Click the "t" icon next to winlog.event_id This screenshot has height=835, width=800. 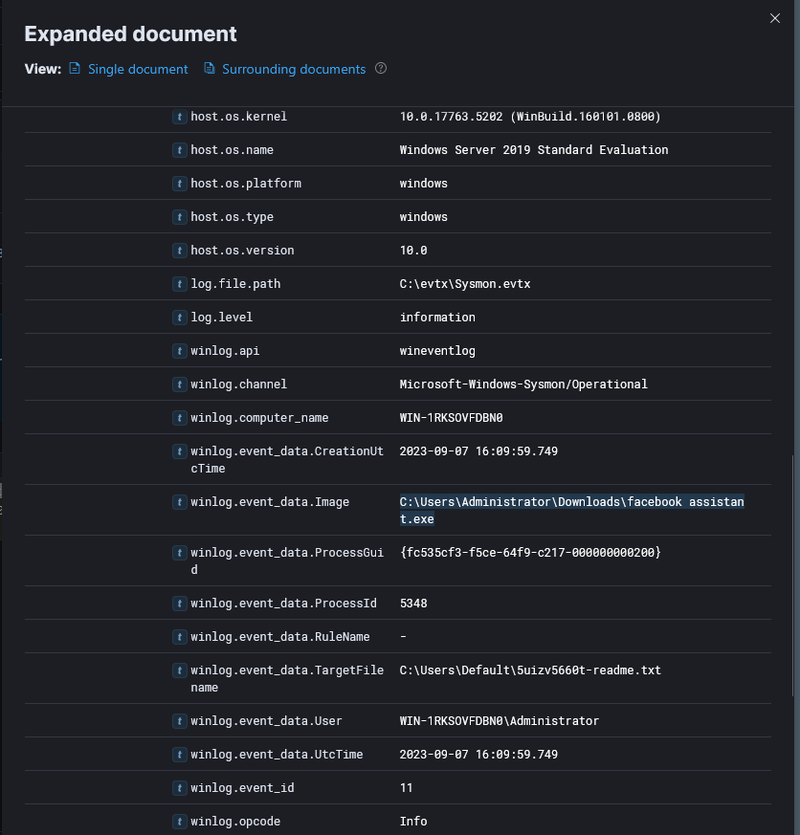tap(179, 787)
